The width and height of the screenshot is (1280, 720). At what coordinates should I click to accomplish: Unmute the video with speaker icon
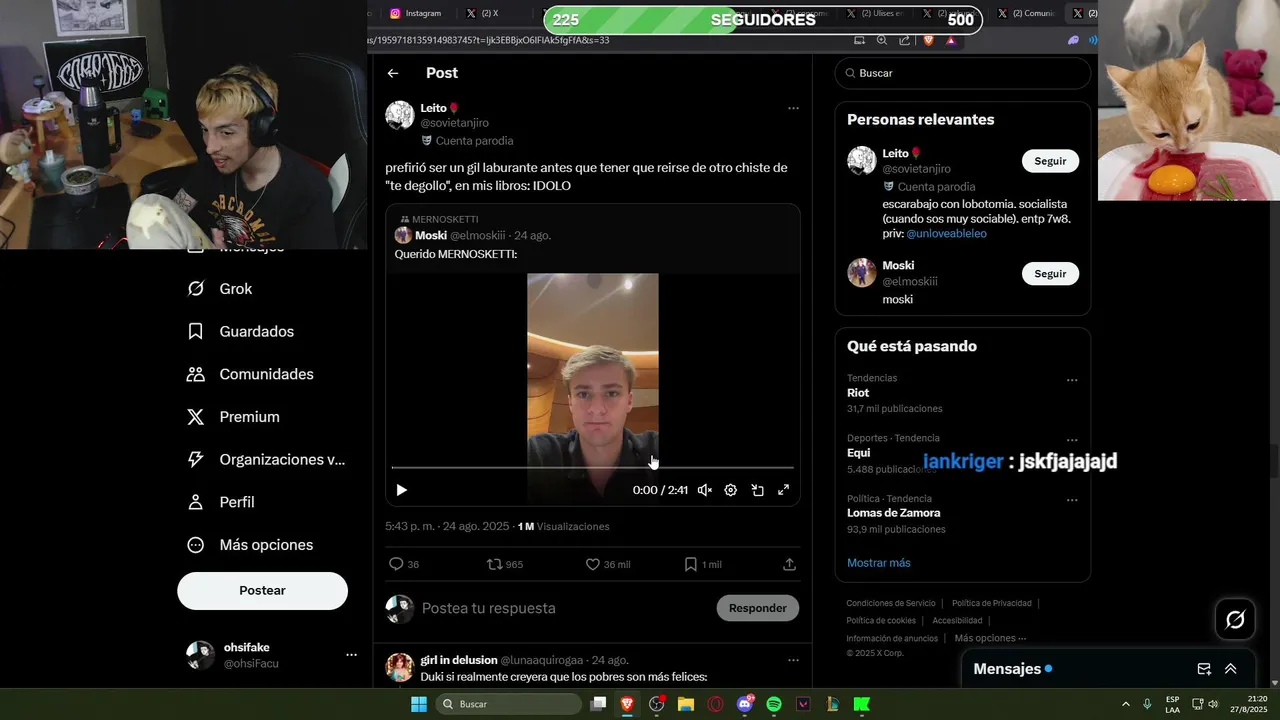(x=704, y=490)
